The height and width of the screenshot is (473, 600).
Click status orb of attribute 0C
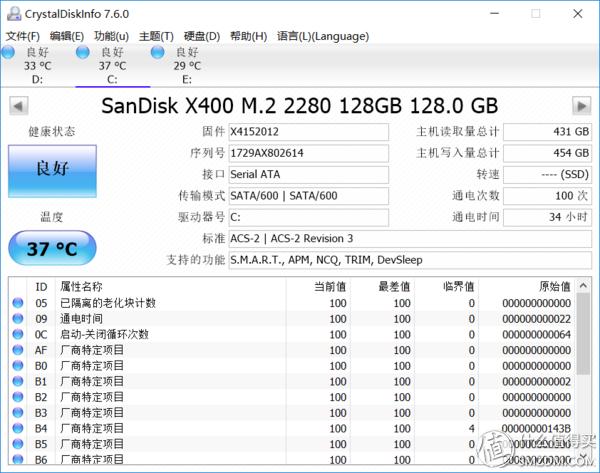click(x=18, y=334)
